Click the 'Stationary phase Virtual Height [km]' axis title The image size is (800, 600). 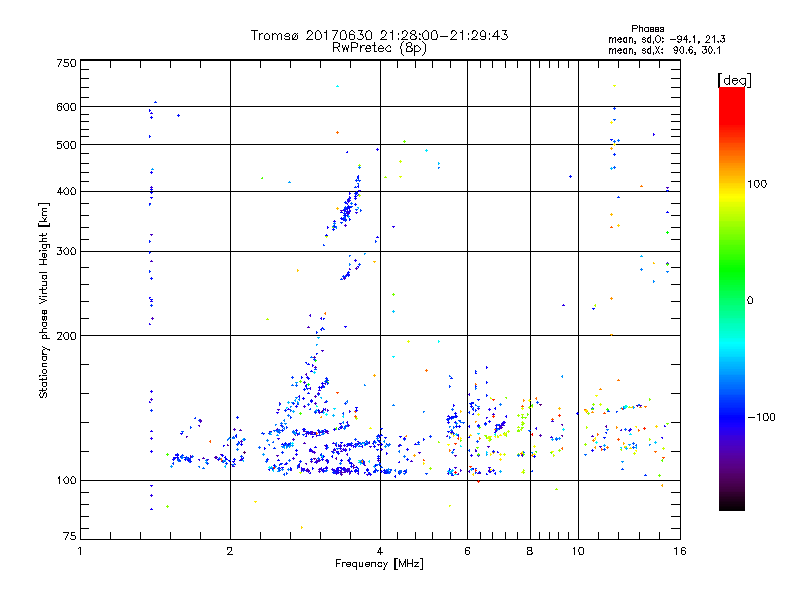pyautogui.click(x=44, y=301)
